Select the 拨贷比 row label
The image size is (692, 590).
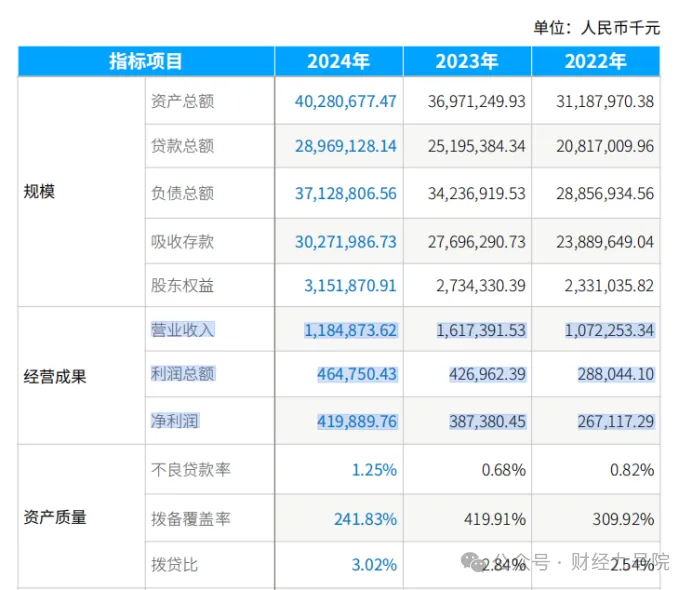coord(175,565)
